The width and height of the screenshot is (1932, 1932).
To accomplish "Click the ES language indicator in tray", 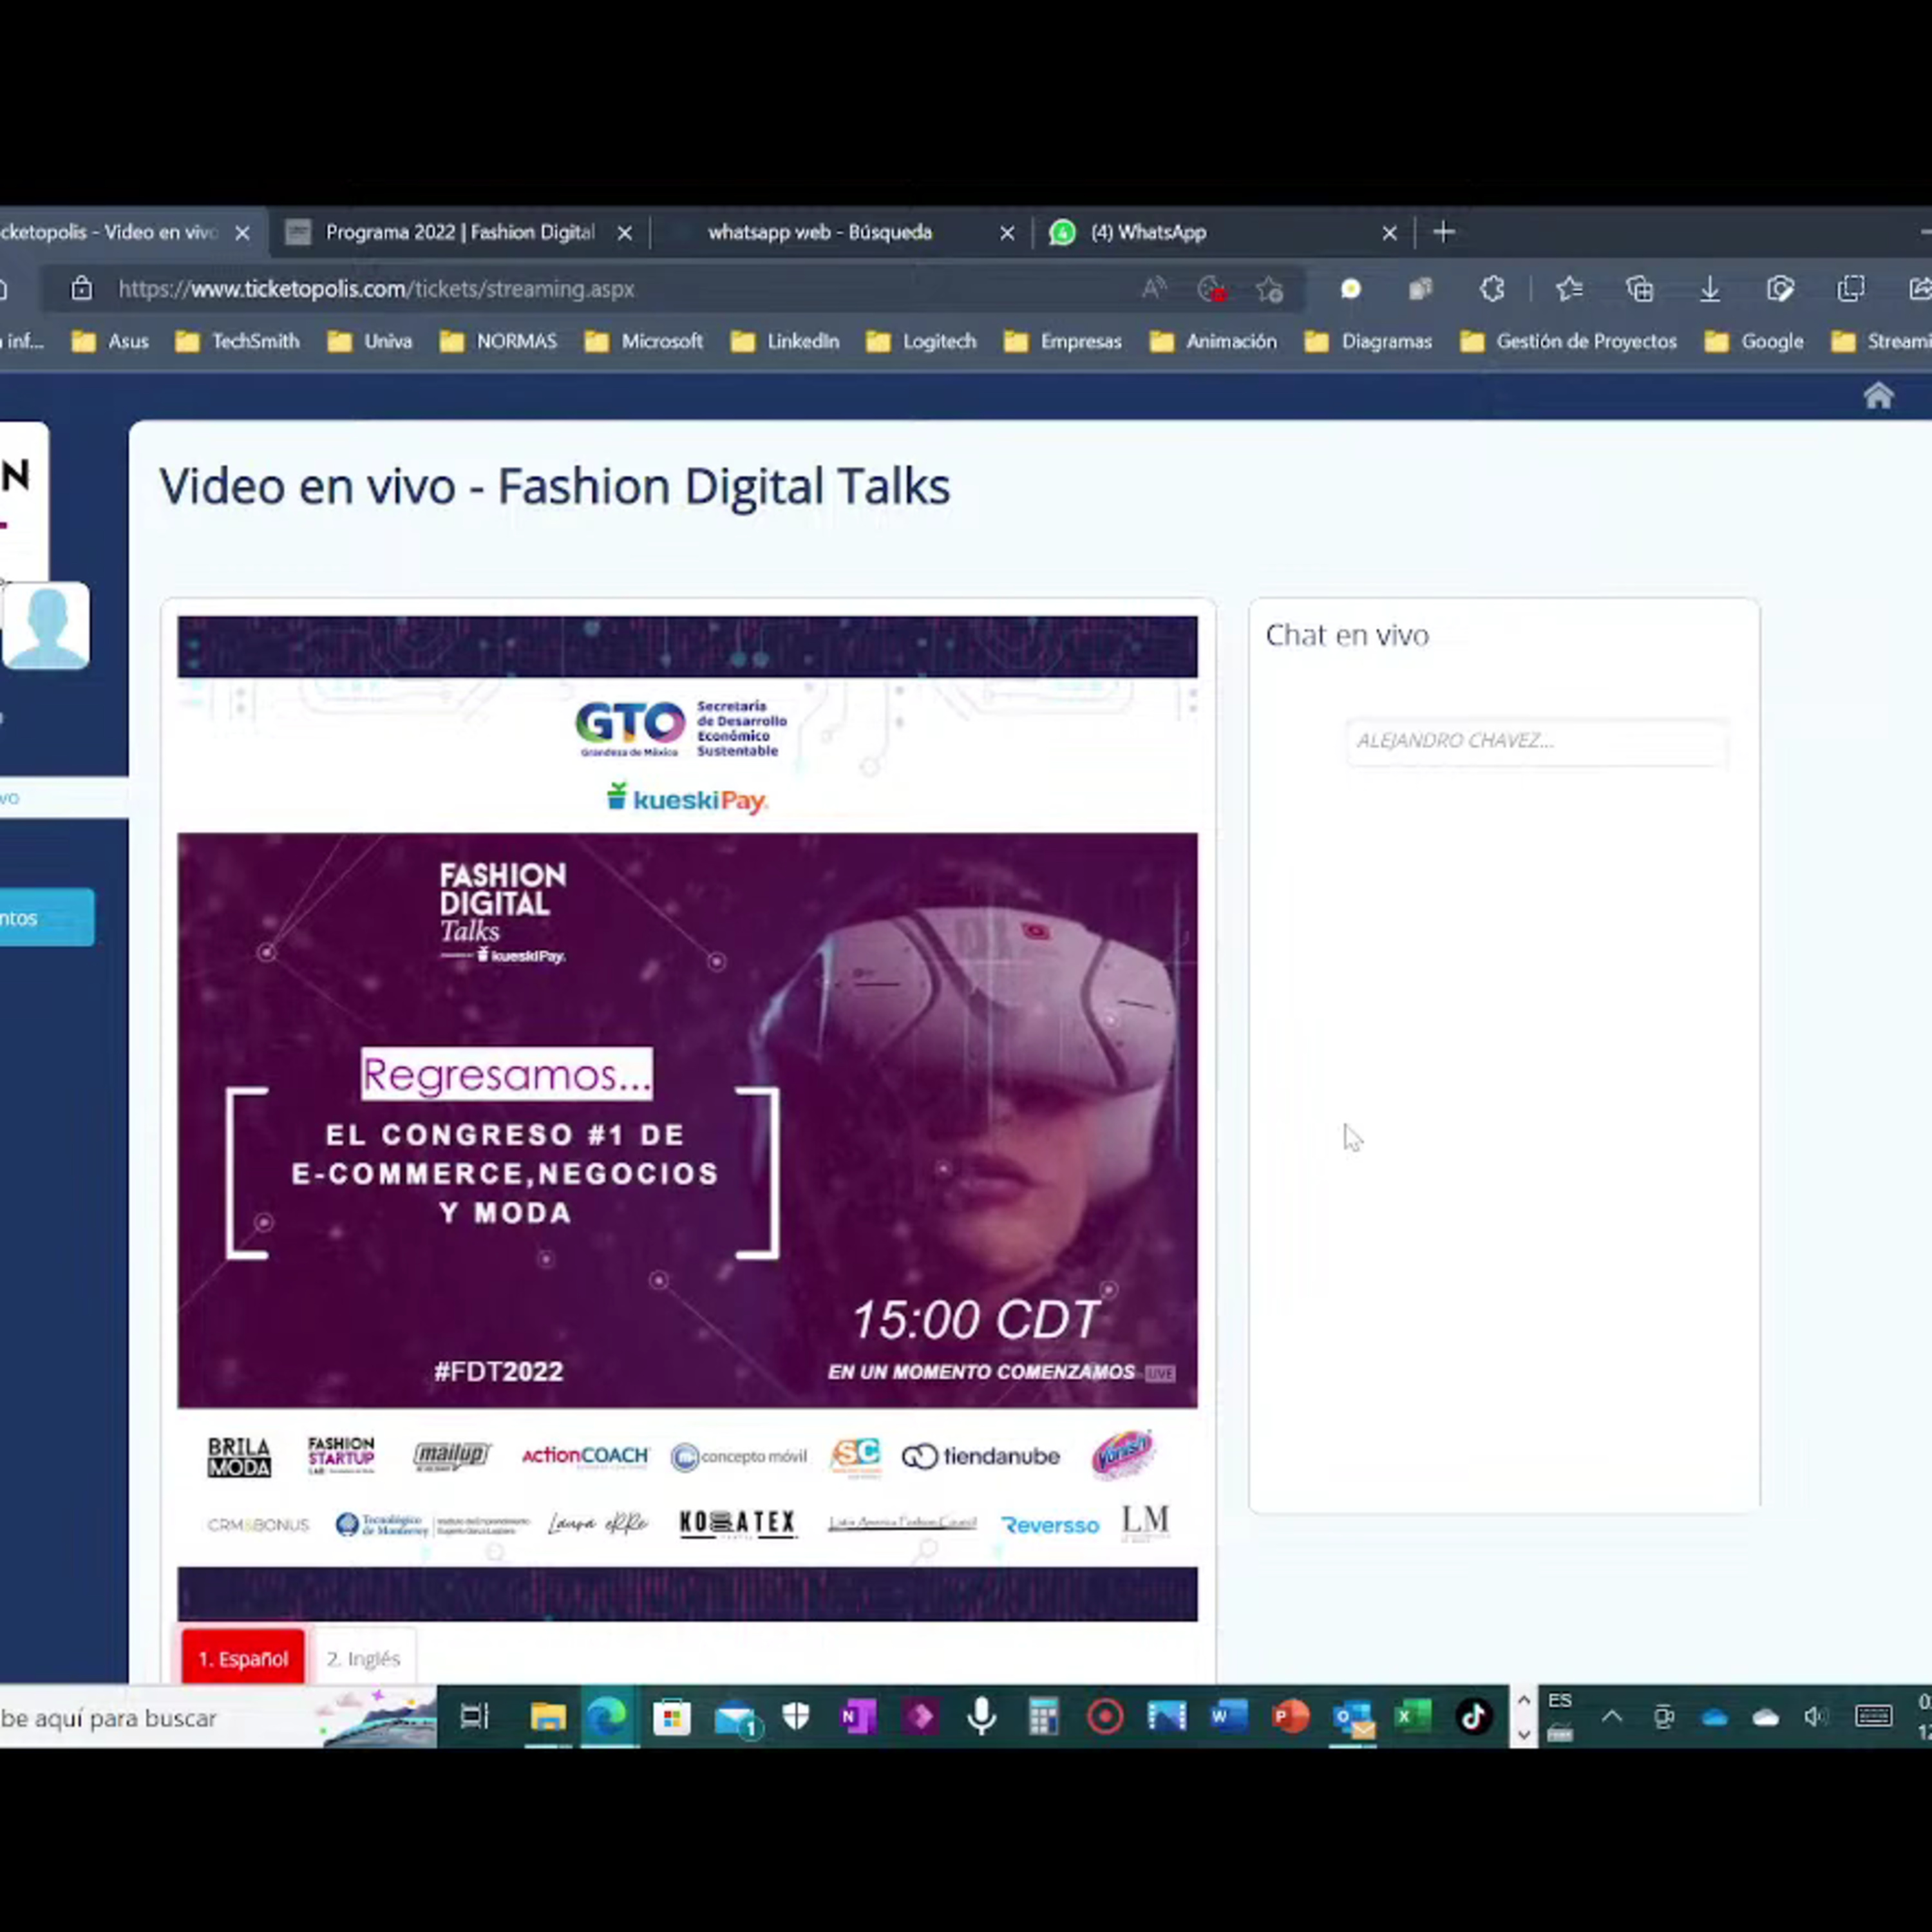I will tap(1560, 1701).
